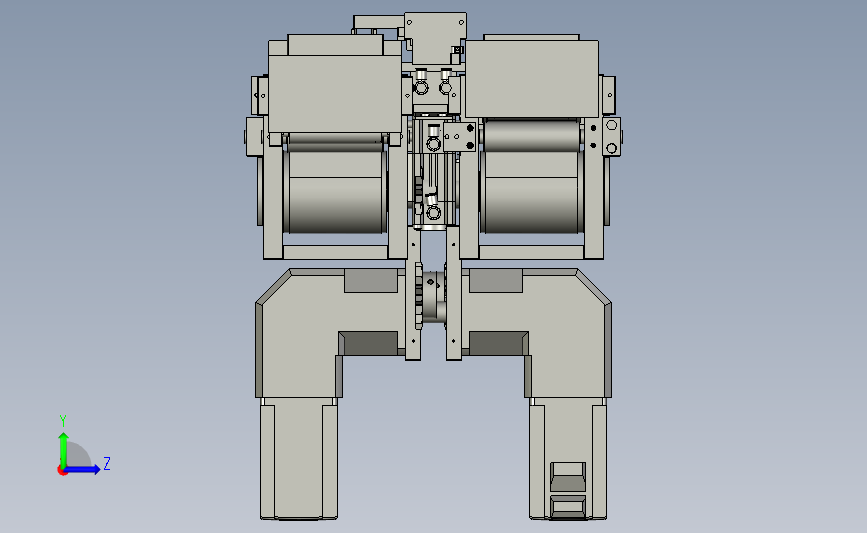Image resolution: width=867 pixels, height=533 pixels.
Task: Select the right L-shaped housing of the model
Action: click(x=536, y=333)
